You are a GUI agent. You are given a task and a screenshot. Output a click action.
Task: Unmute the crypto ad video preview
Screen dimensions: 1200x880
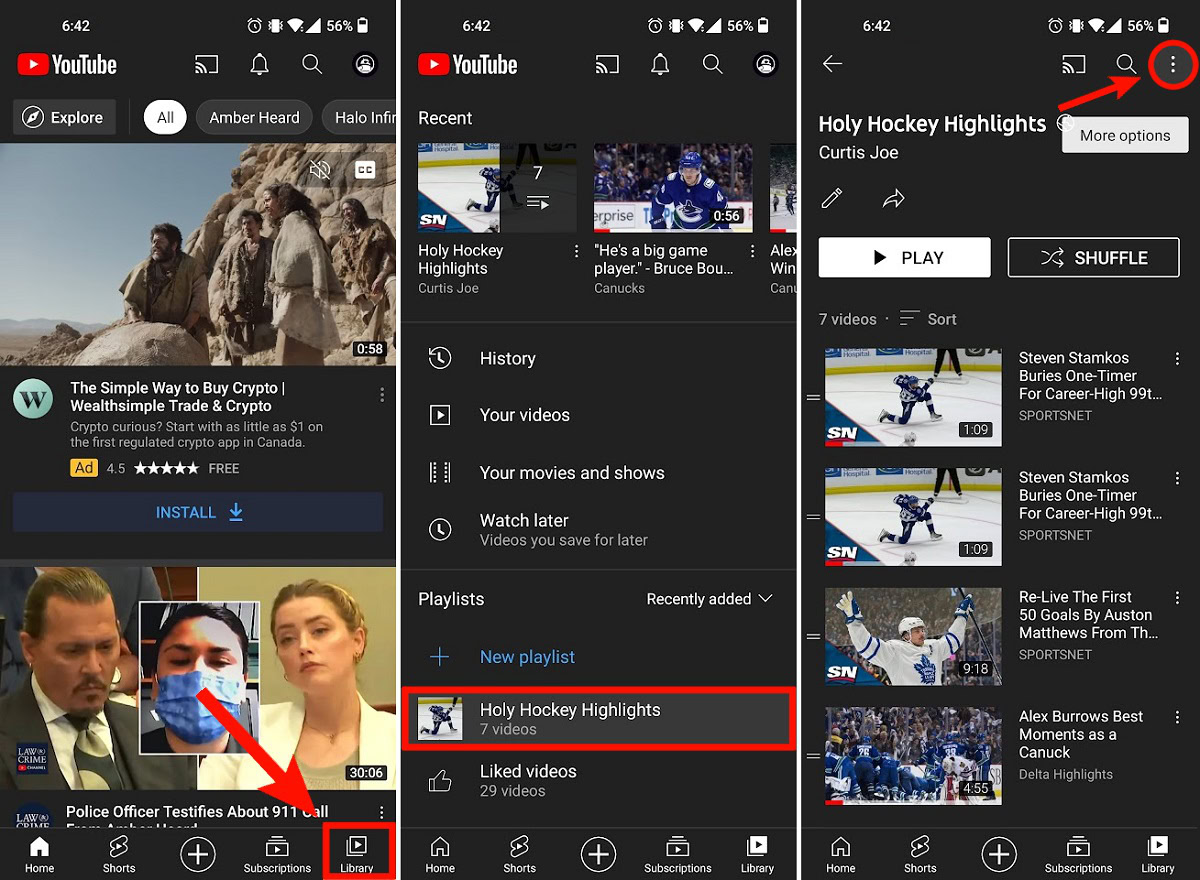(x=320, y=170)
